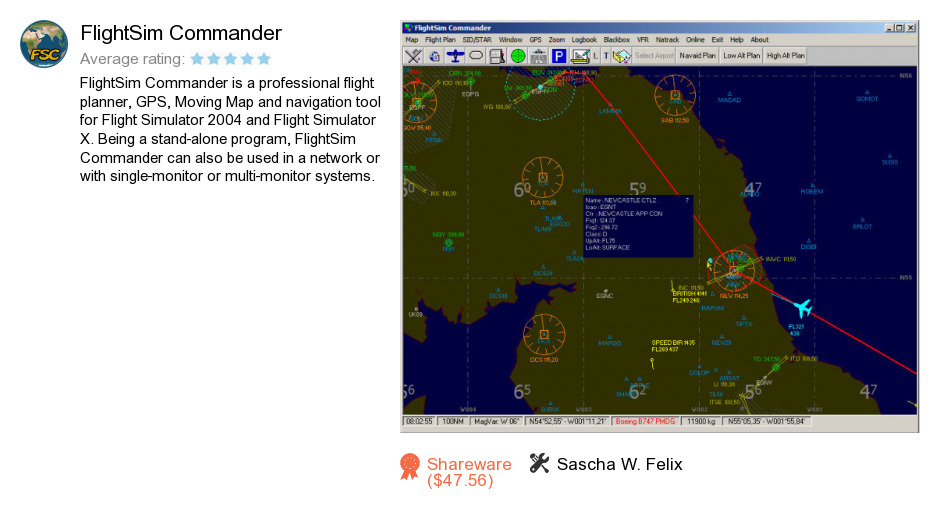Click the N54°52,55' - W001°11,21' coordinates field
This screenshot has height=516, width=940.
point(567,421)
